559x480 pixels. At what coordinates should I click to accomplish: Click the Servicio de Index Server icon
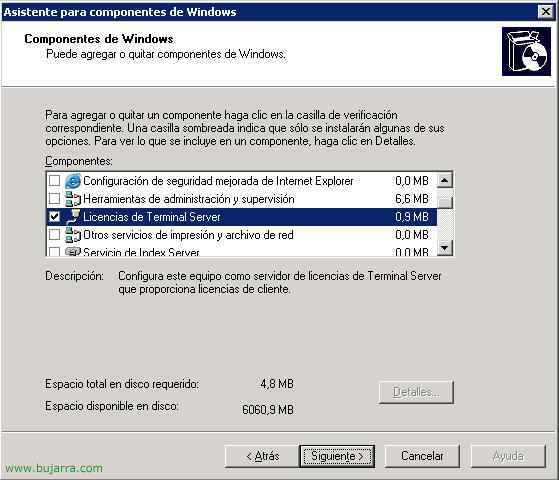coord(73,251)
